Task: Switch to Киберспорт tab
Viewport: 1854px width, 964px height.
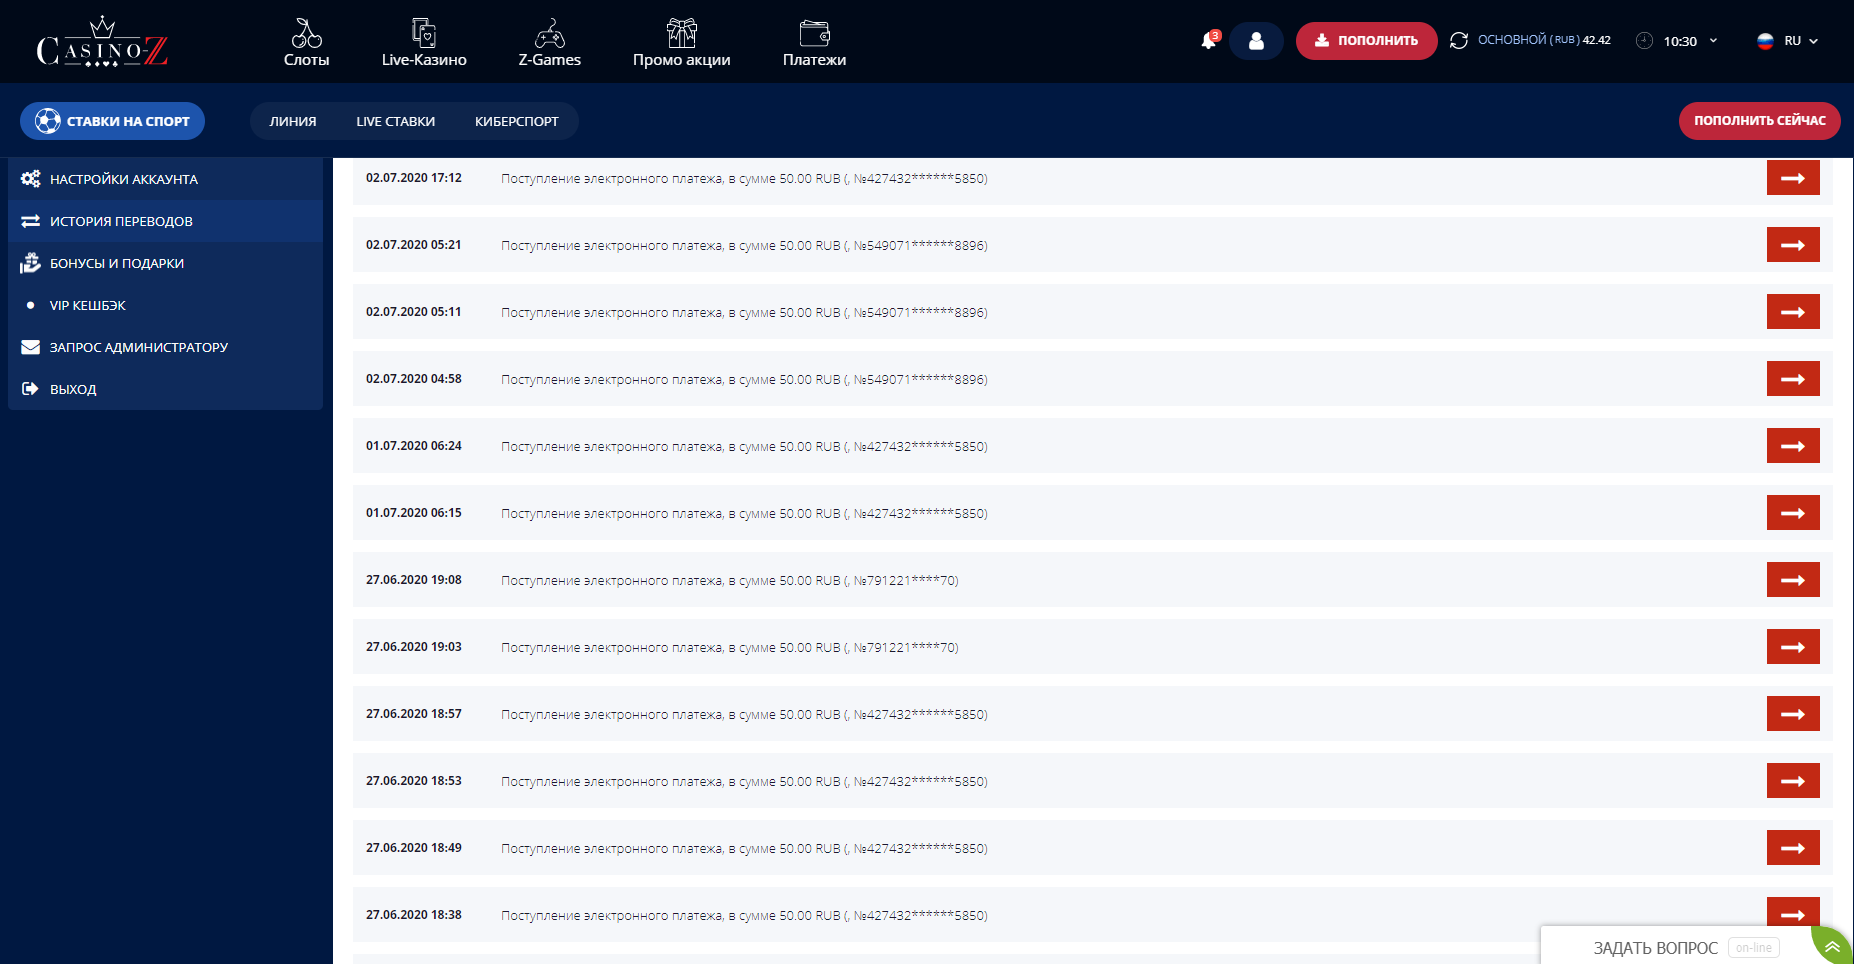Action: tap(517, 121)
